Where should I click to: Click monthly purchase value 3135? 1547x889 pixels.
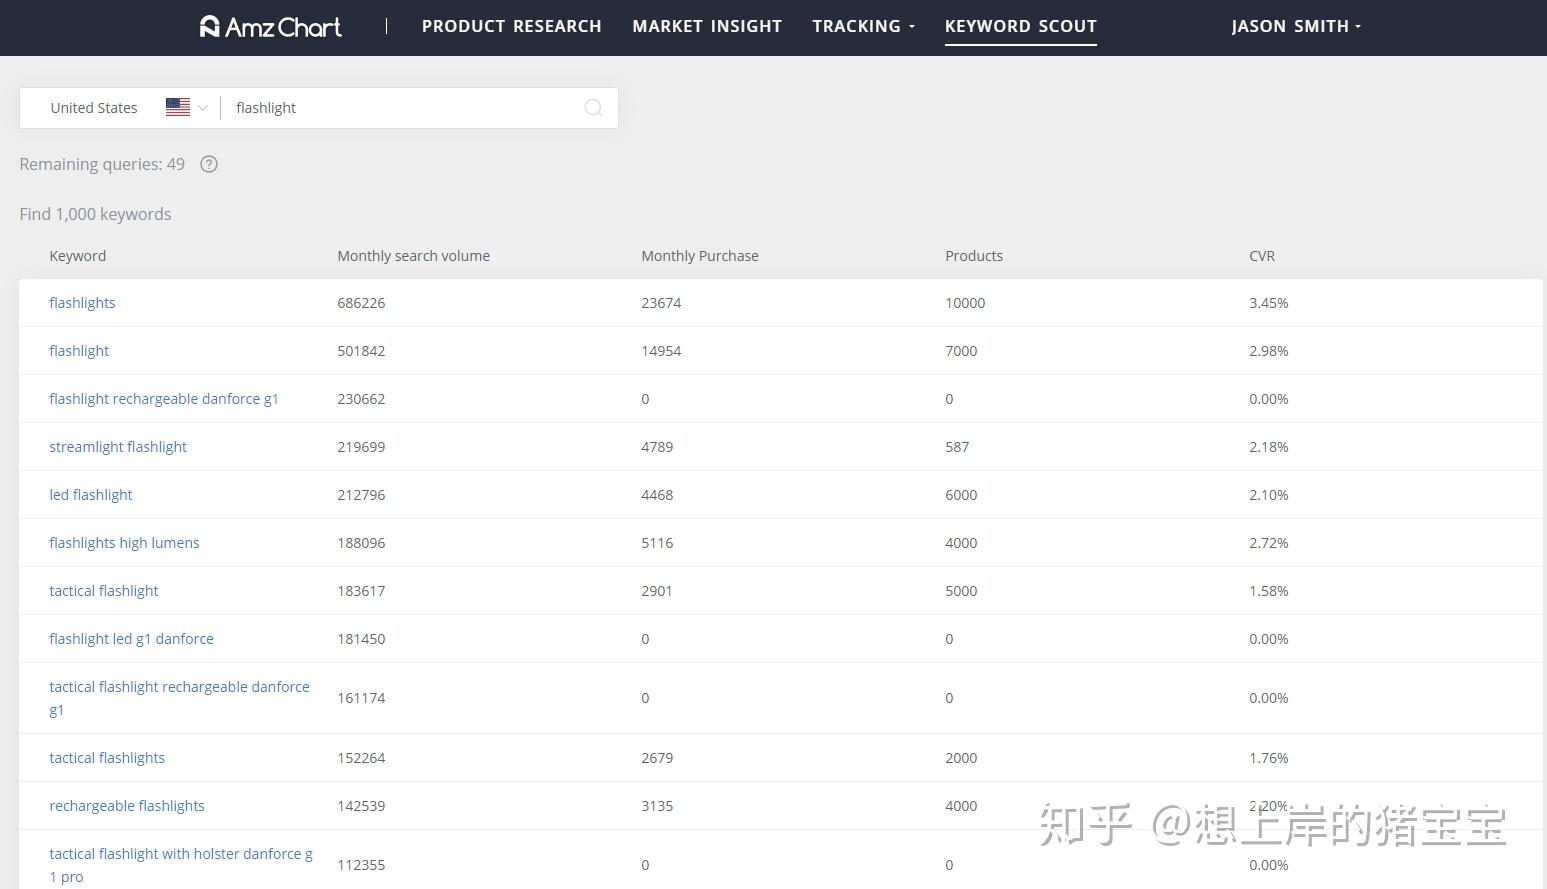(657, 806)
